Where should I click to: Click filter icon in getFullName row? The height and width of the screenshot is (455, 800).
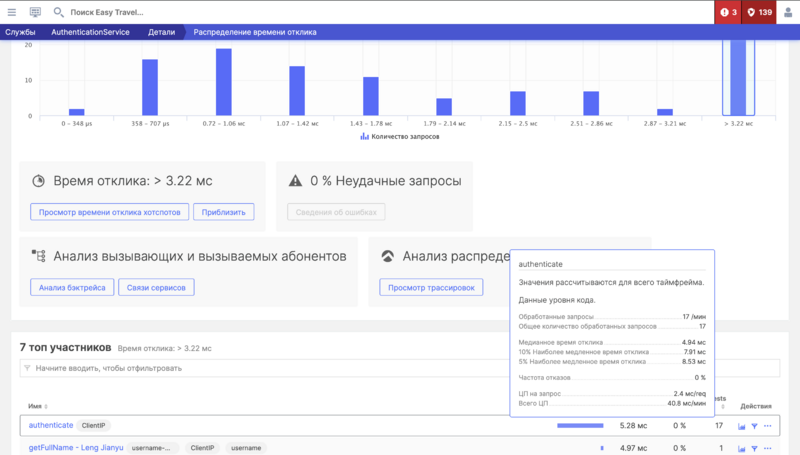click(755, 448)
